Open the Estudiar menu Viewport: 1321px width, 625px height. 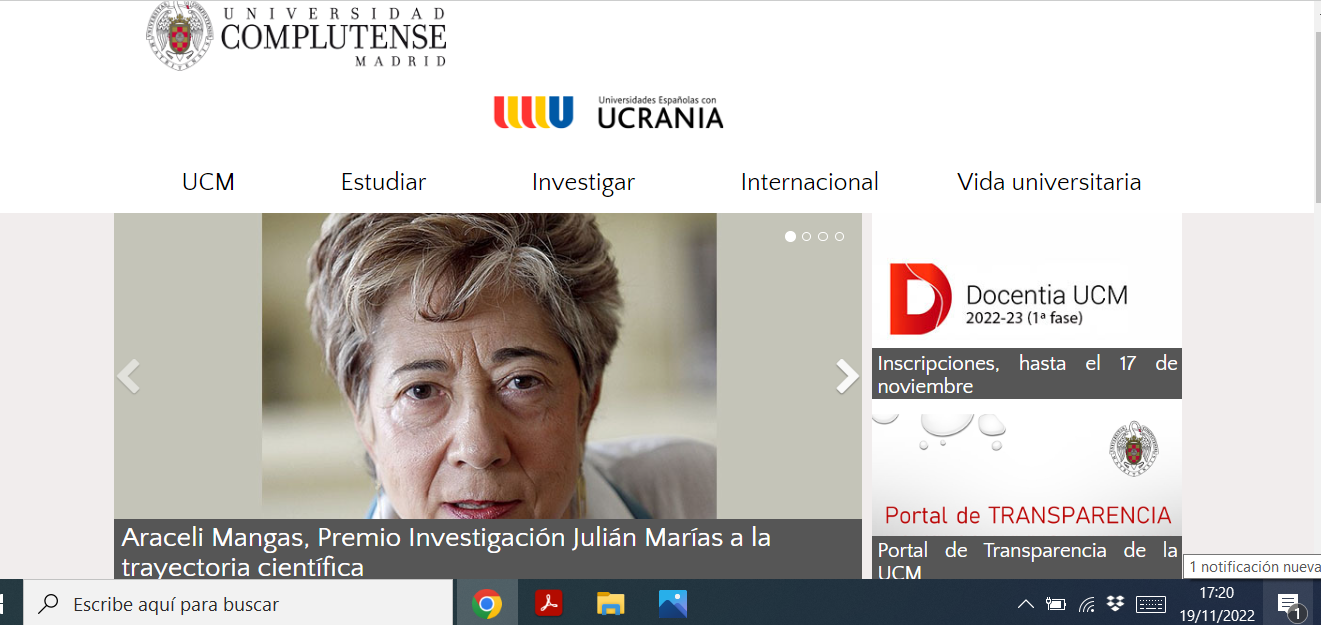coord(384,182)
